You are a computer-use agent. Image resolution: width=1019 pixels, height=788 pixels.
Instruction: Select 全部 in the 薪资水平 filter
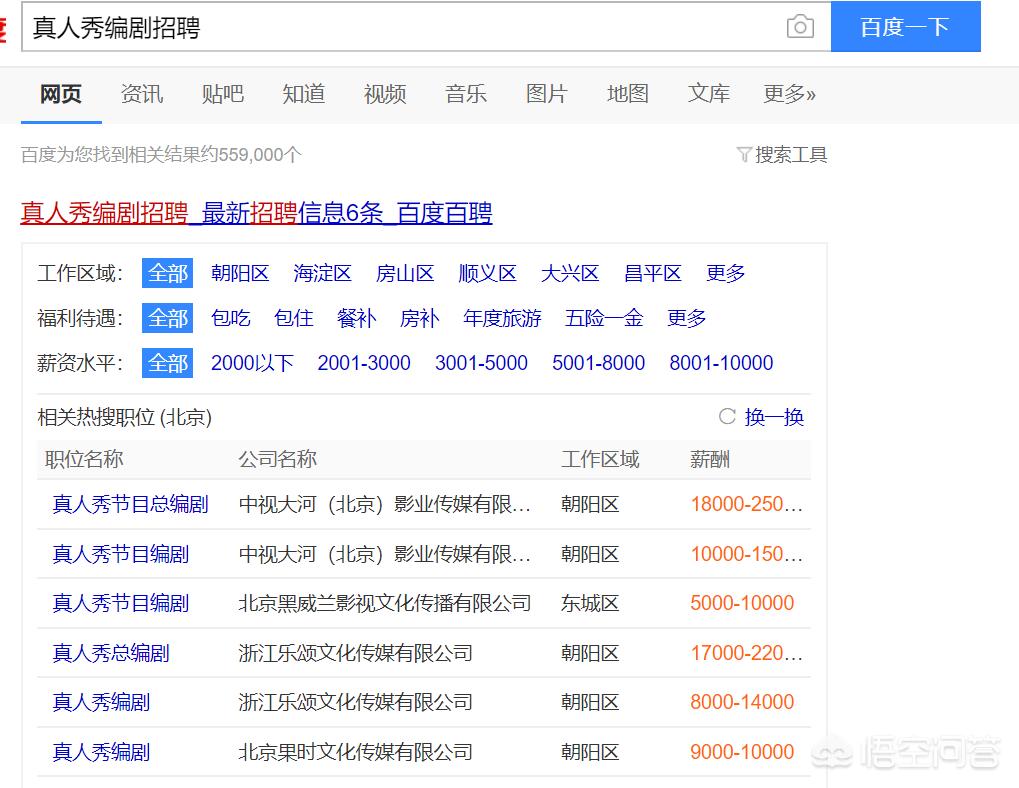pyautogui.click(x=168, y=362)
